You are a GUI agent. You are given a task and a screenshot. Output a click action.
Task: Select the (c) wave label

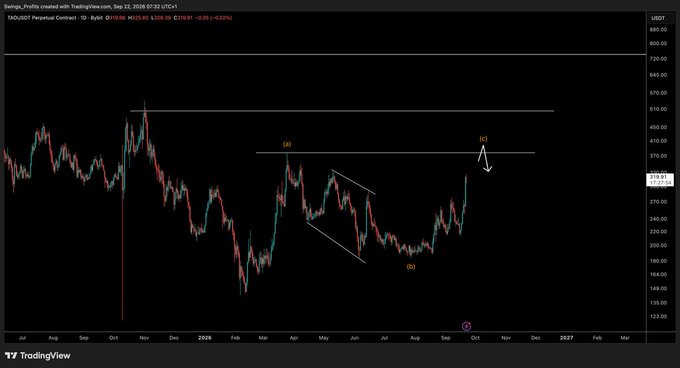[x=483, y=139]
